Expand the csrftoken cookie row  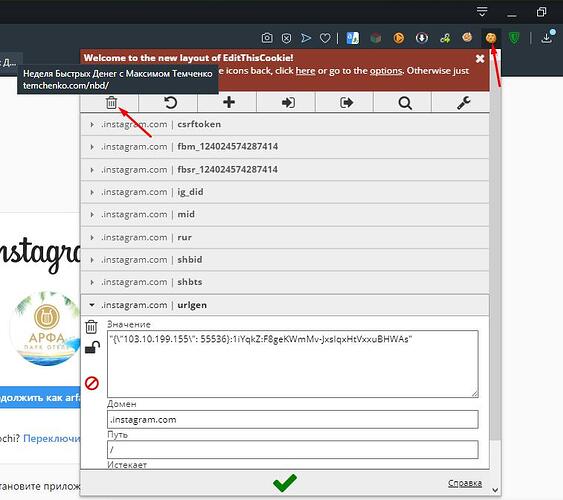285,124
